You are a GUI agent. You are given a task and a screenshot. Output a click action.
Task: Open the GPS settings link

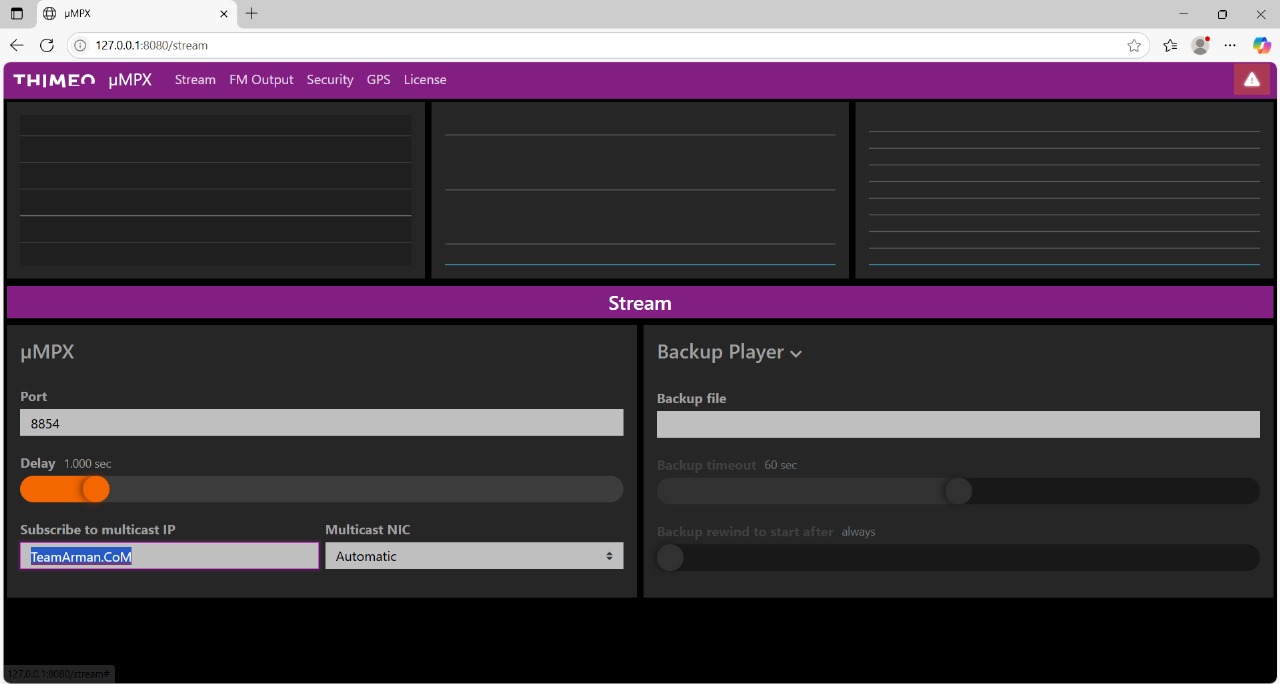(x=378, y=80)
